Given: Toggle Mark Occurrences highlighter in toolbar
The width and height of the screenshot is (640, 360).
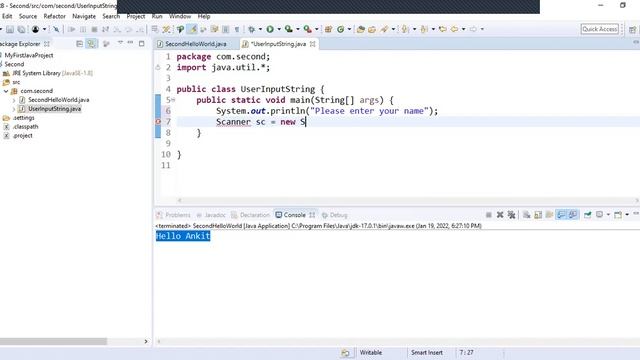Looking at the screenshot, I should [192, 29].
